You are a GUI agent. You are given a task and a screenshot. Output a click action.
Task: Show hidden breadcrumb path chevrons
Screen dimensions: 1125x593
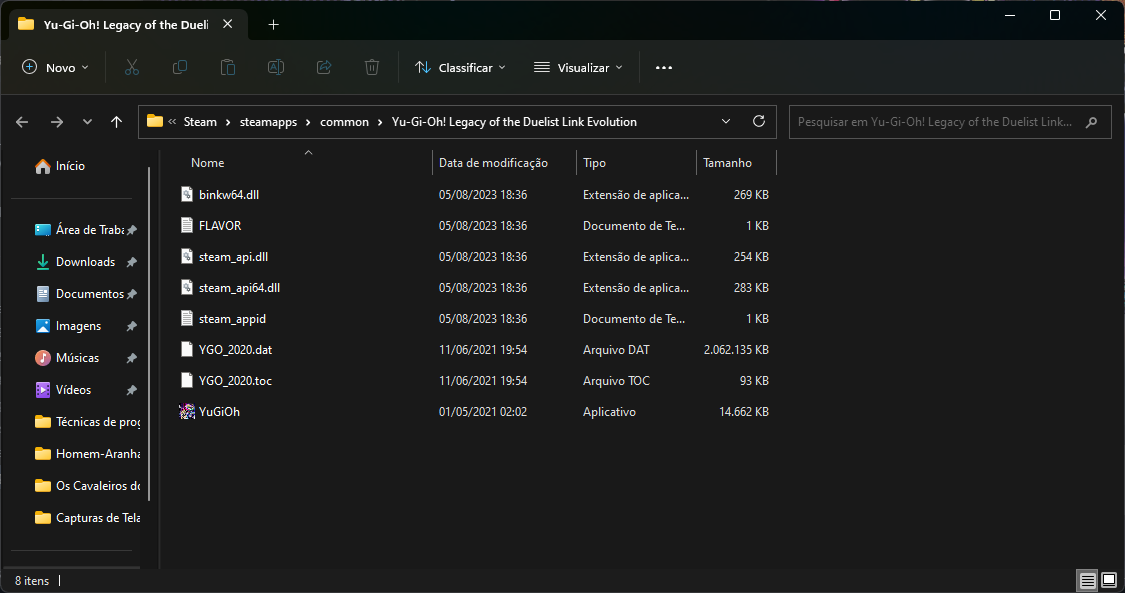click(x=172, y=122)
